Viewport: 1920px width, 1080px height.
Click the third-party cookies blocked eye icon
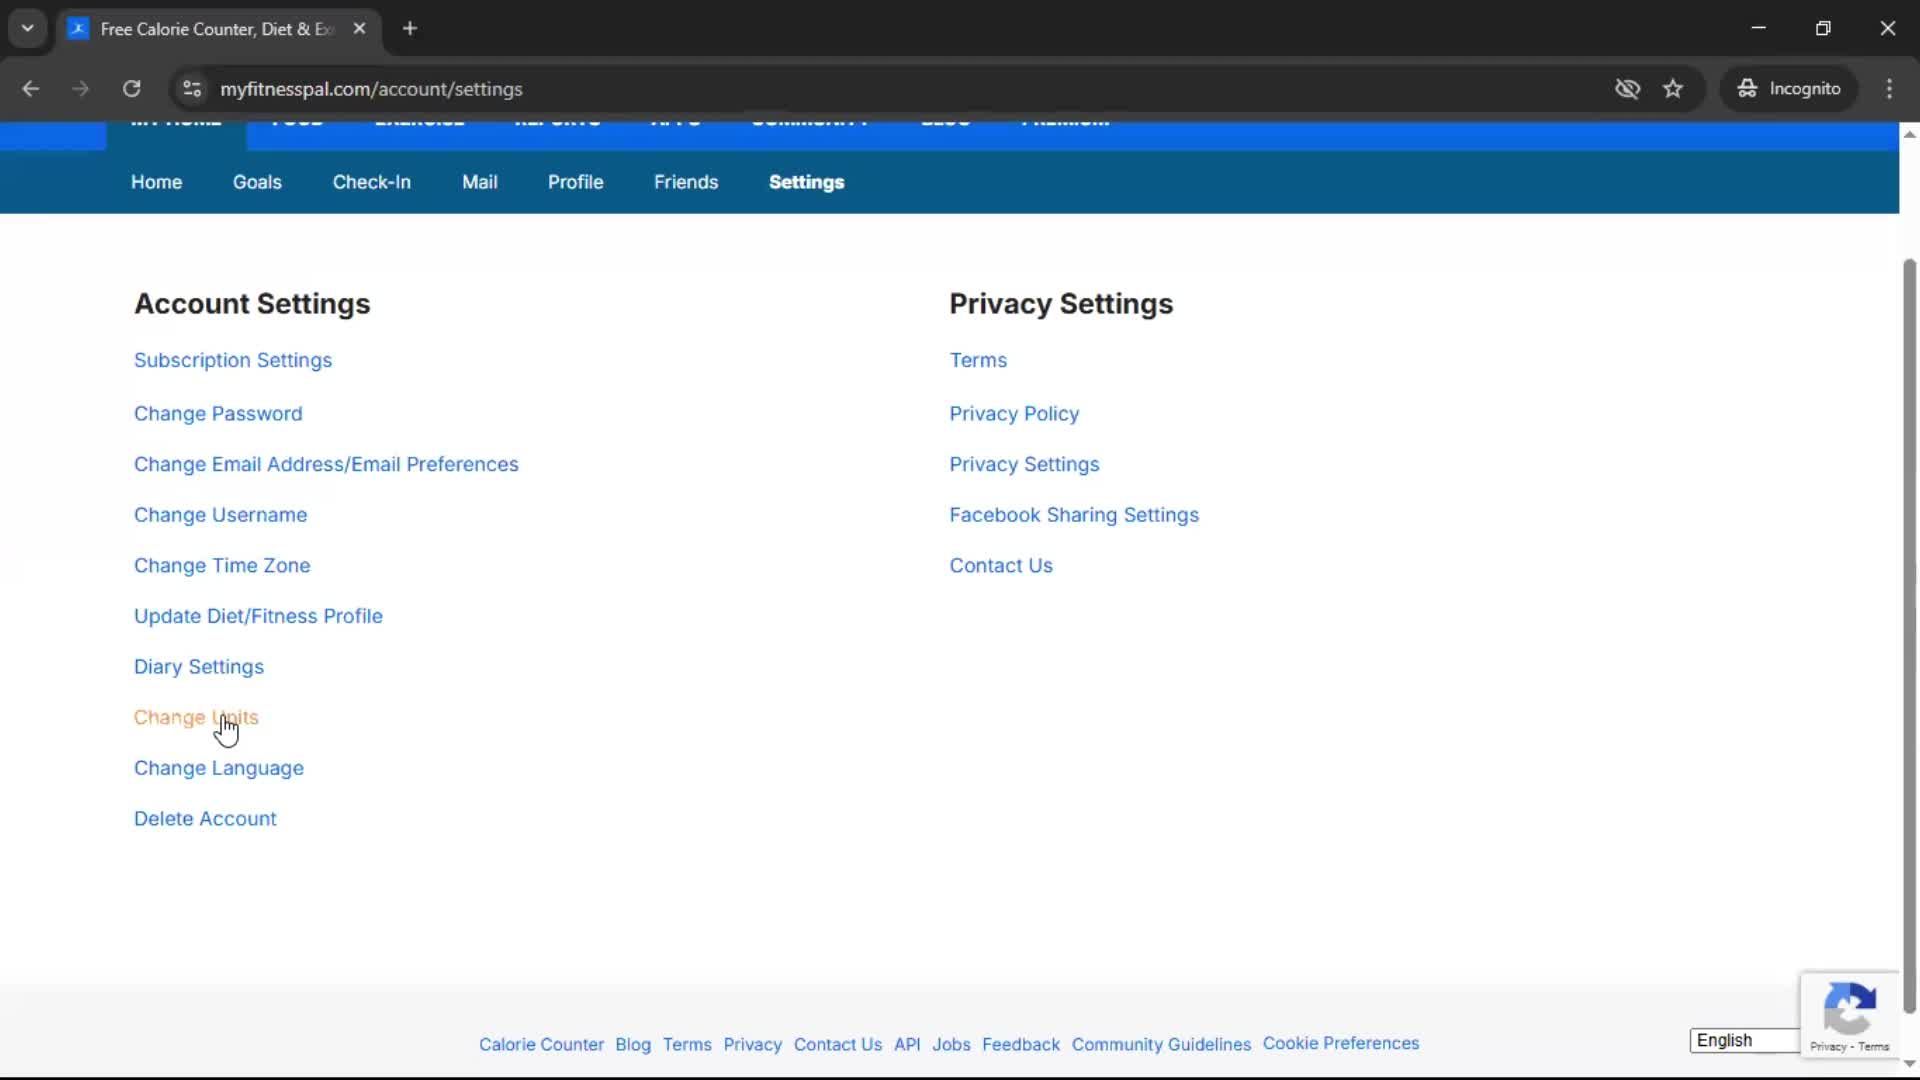pos(1627,89)
